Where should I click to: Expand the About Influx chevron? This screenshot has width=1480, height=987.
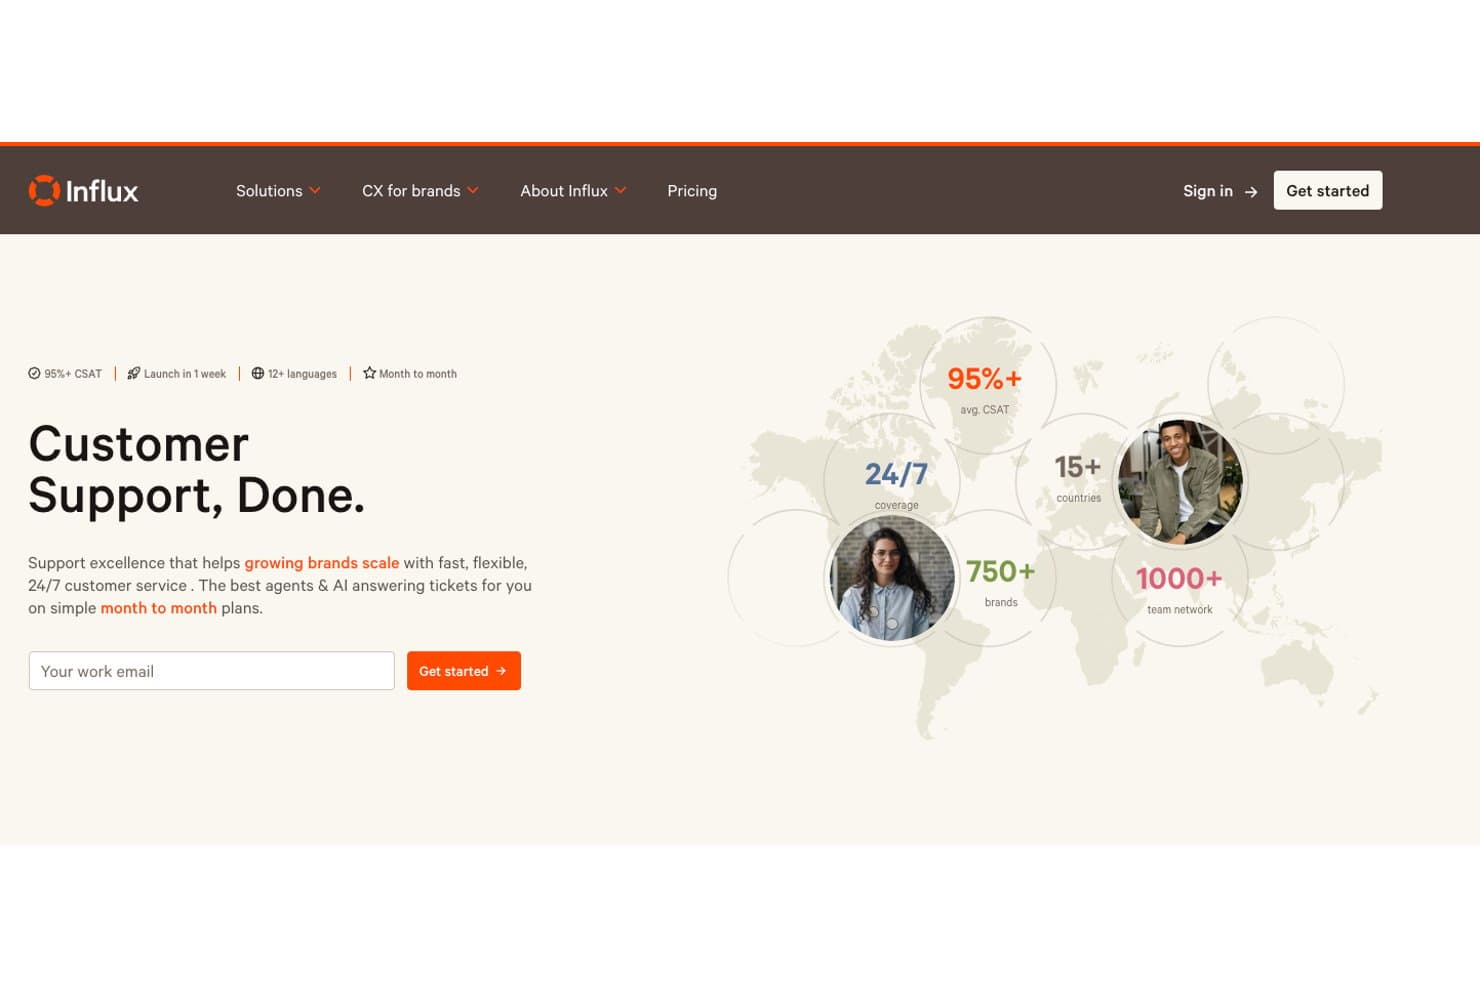tap(620, 190)
